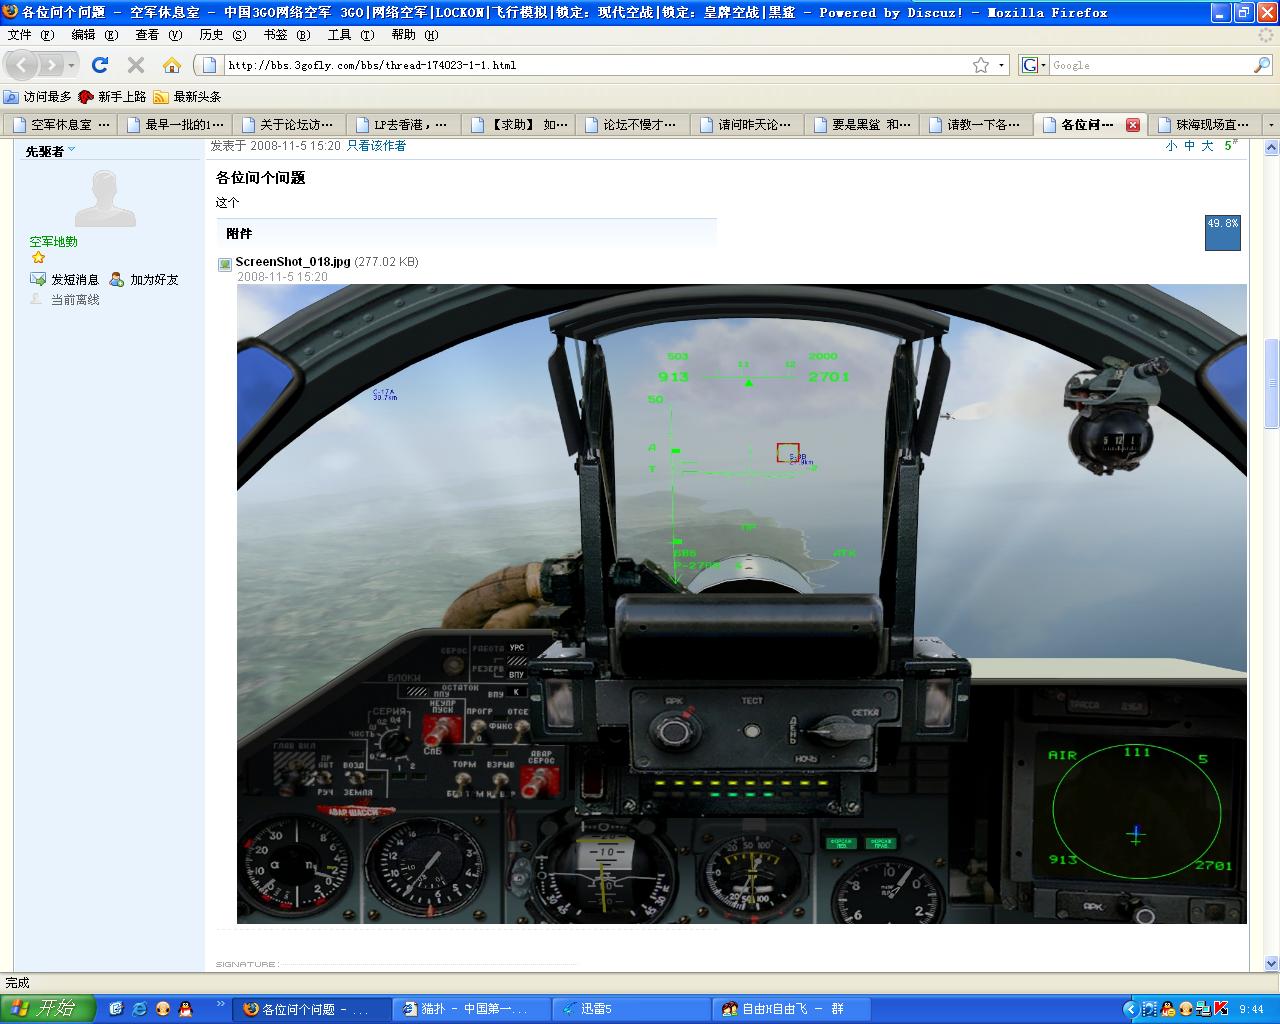
Task: Switch to 猫扑 taskbar window
Action: (473, 1009)
